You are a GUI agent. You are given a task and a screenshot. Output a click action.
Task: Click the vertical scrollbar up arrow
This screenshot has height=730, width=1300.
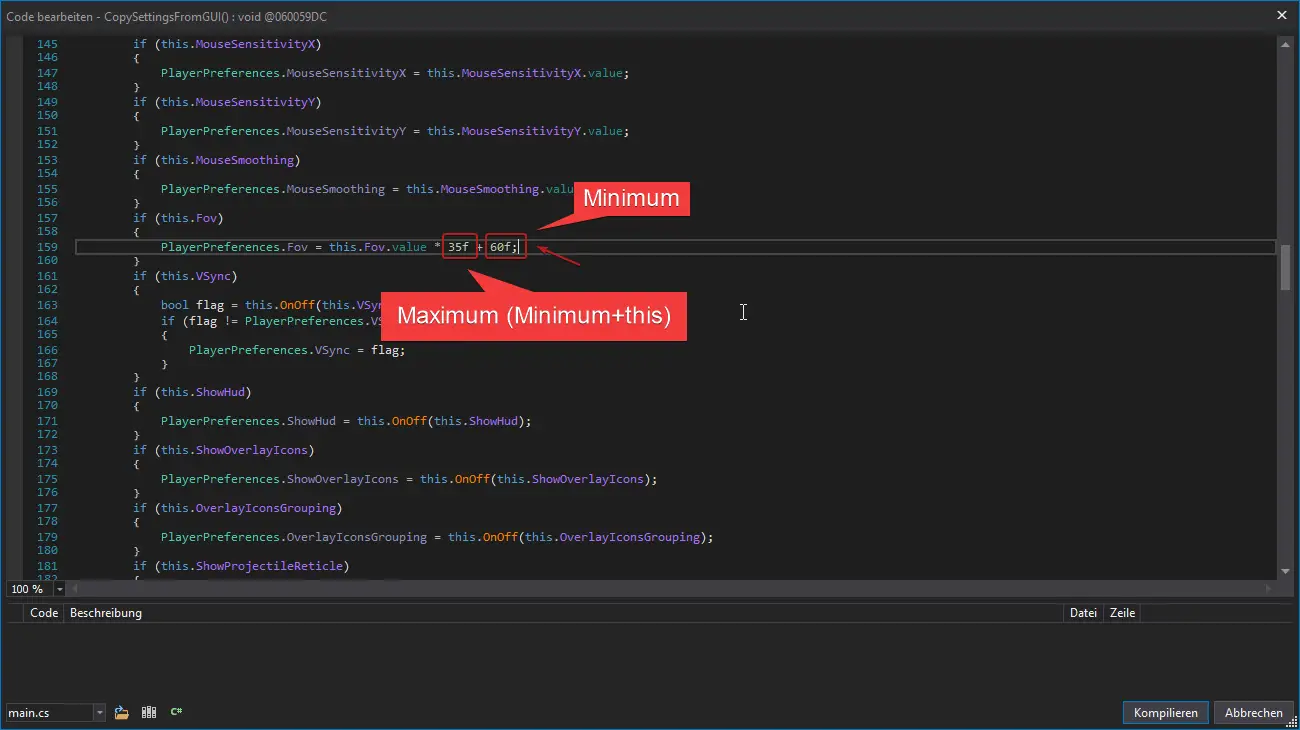(x=1285, y=43)
